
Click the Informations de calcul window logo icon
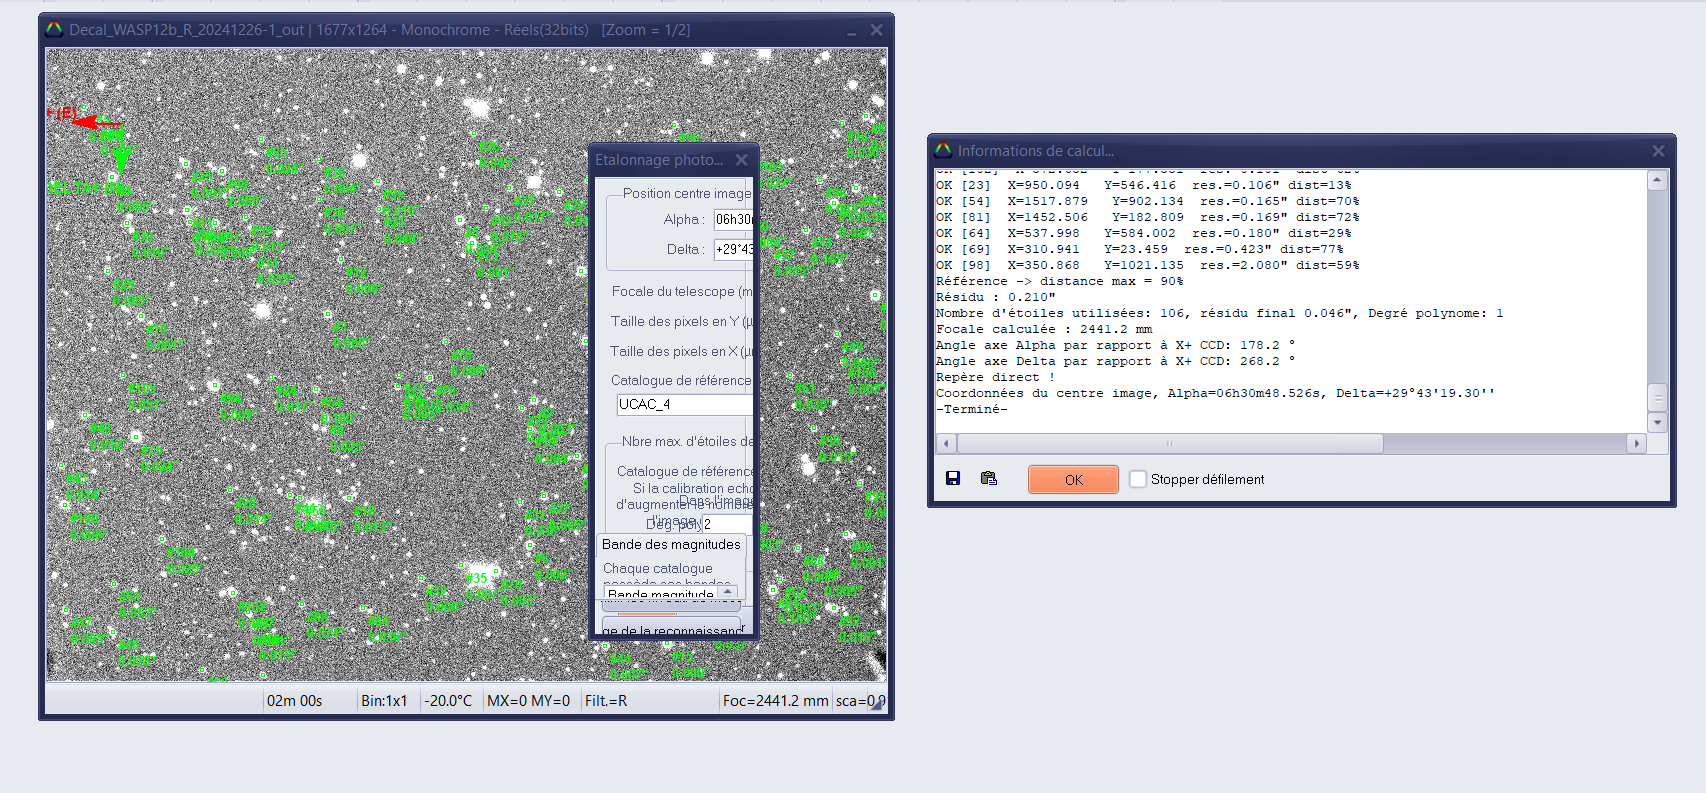943,151
